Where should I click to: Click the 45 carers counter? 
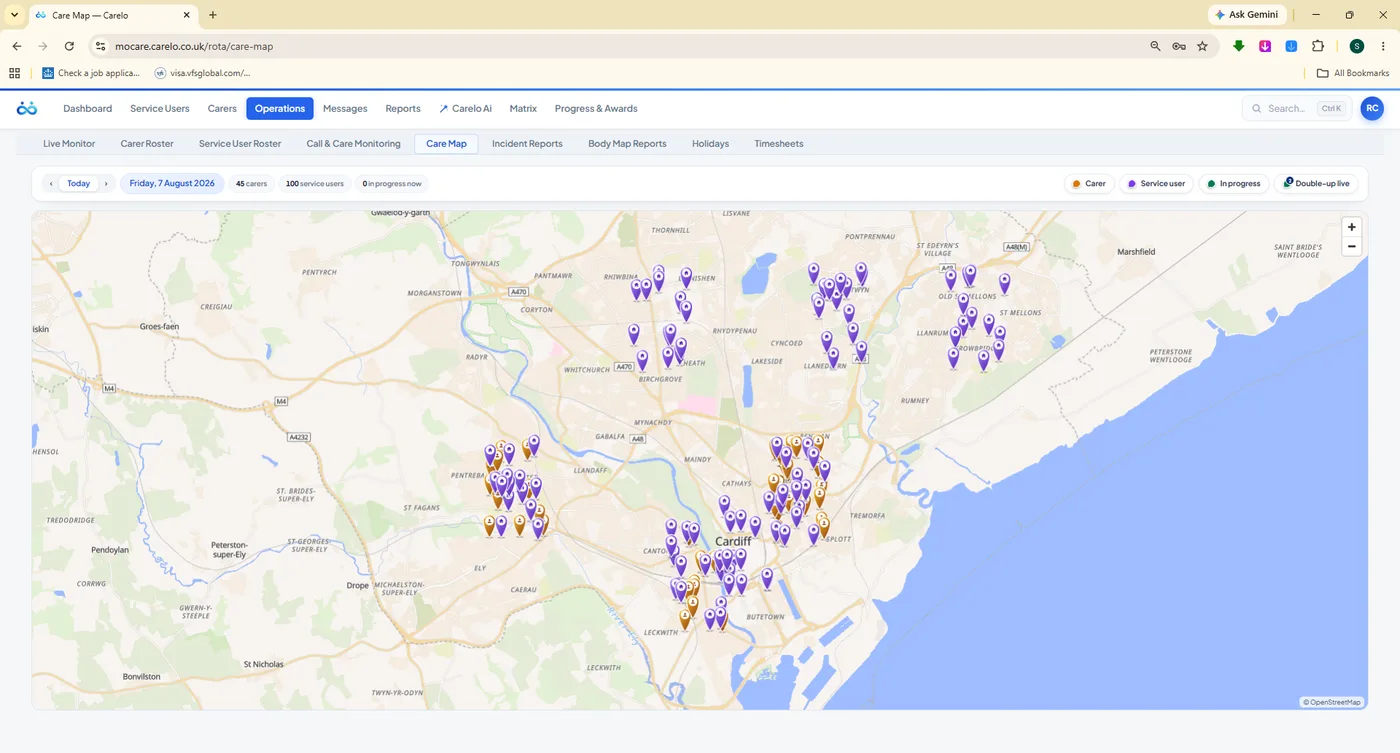252,184
